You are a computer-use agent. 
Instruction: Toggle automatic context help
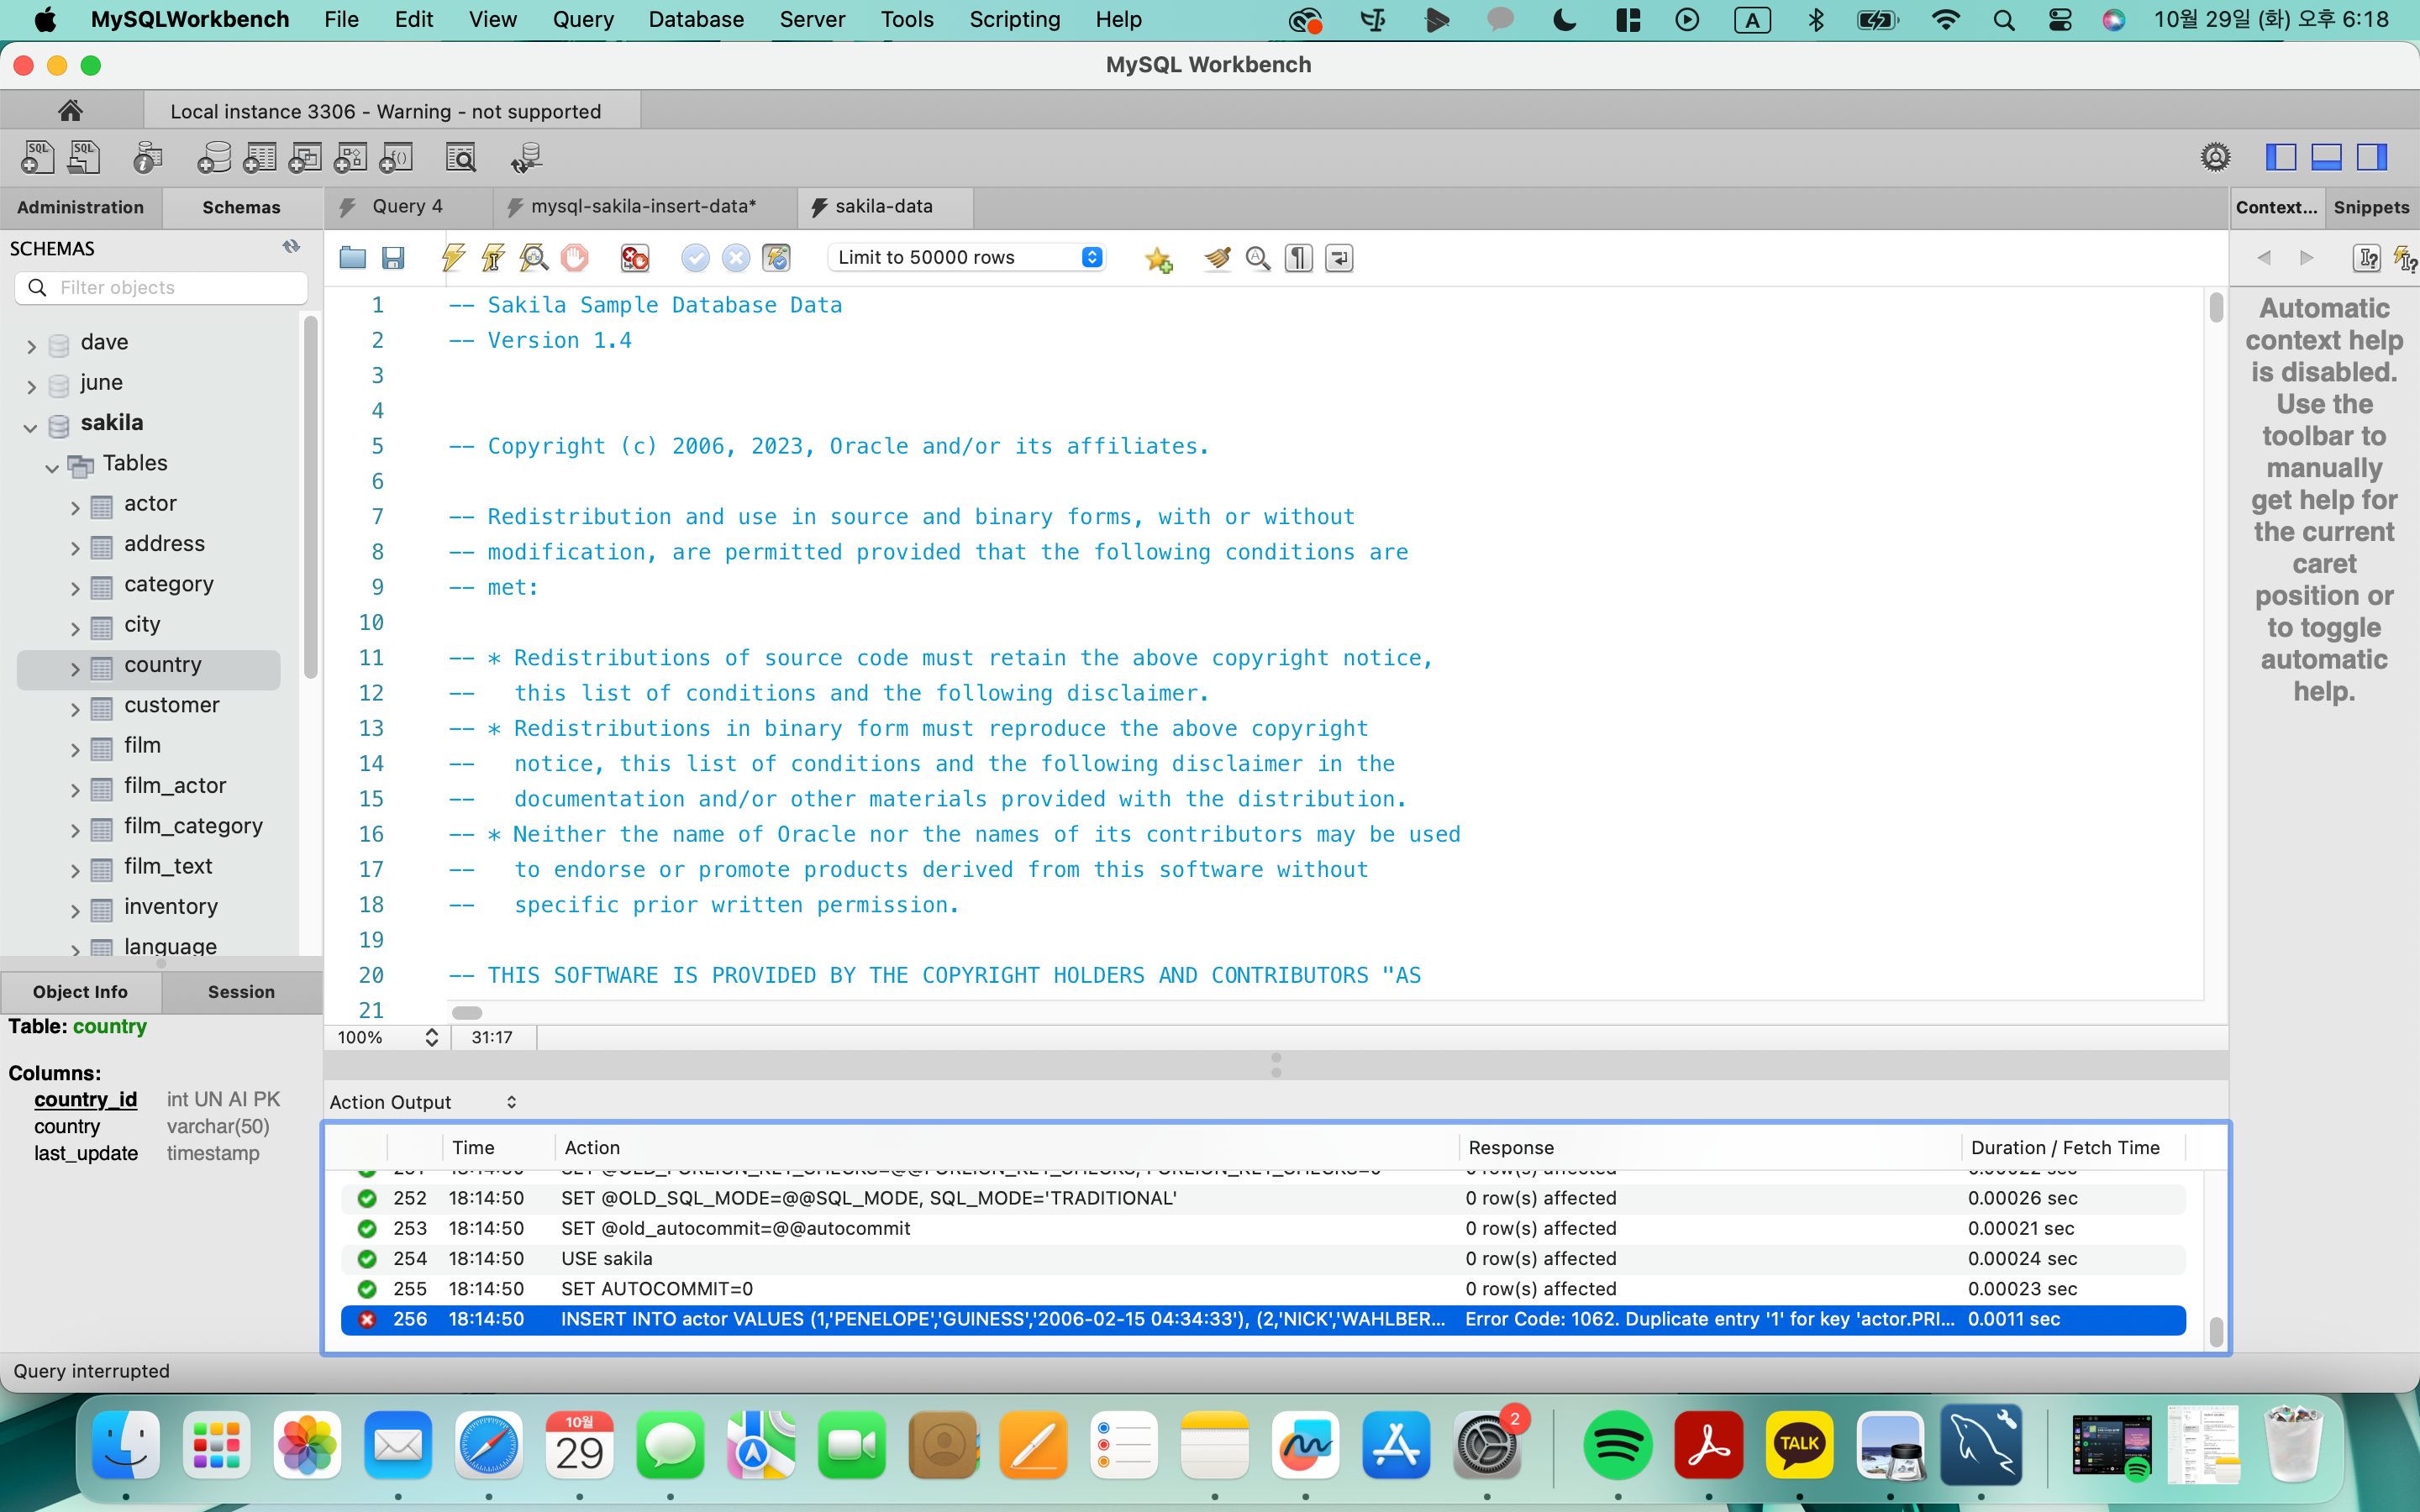pos(2406,259)
